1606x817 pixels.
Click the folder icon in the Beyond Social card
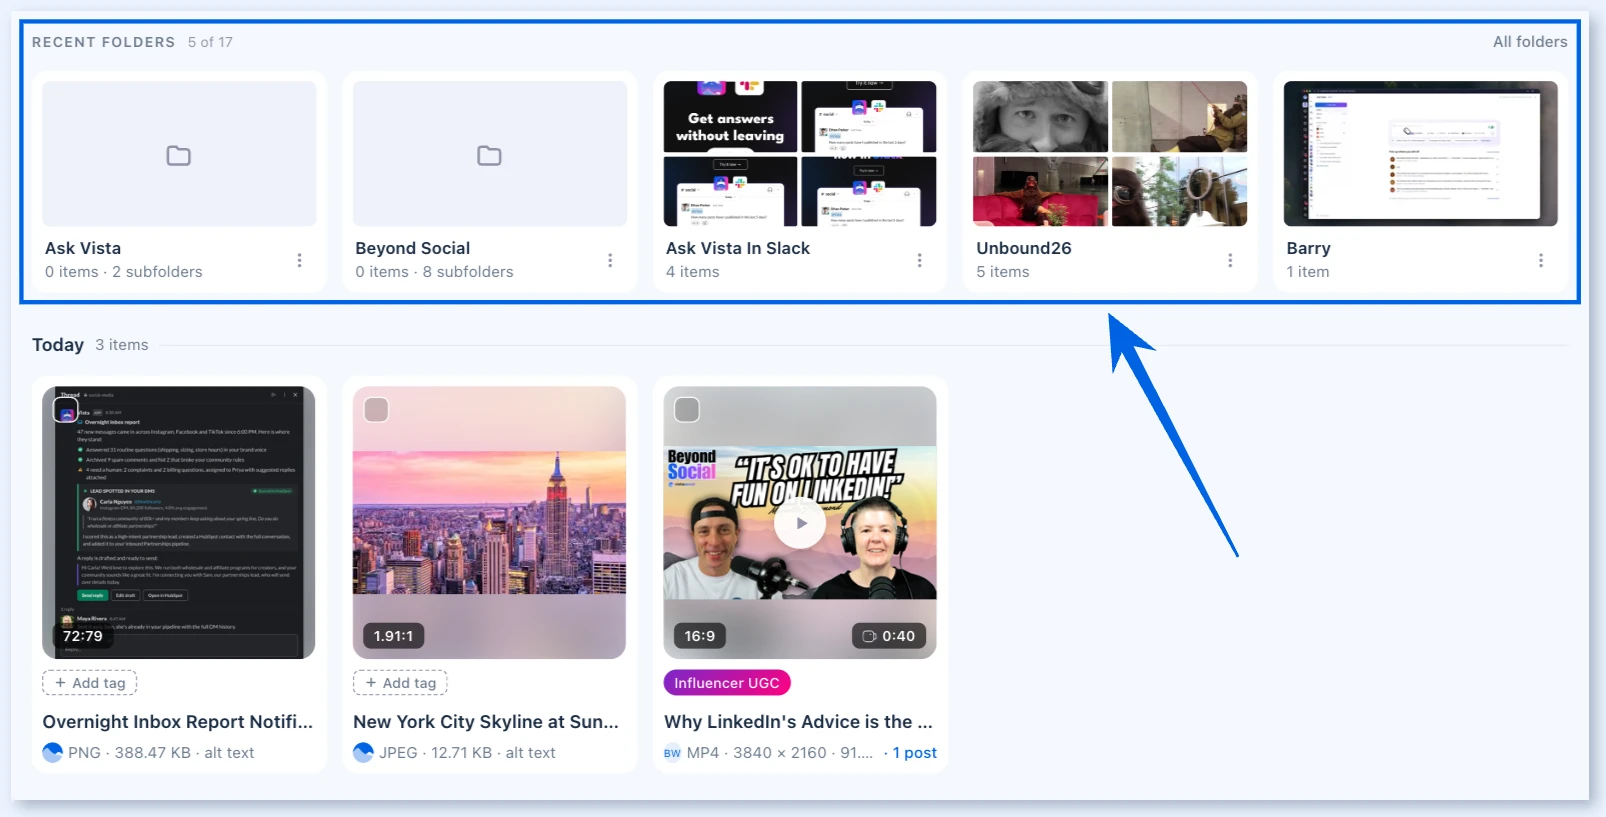489,155
